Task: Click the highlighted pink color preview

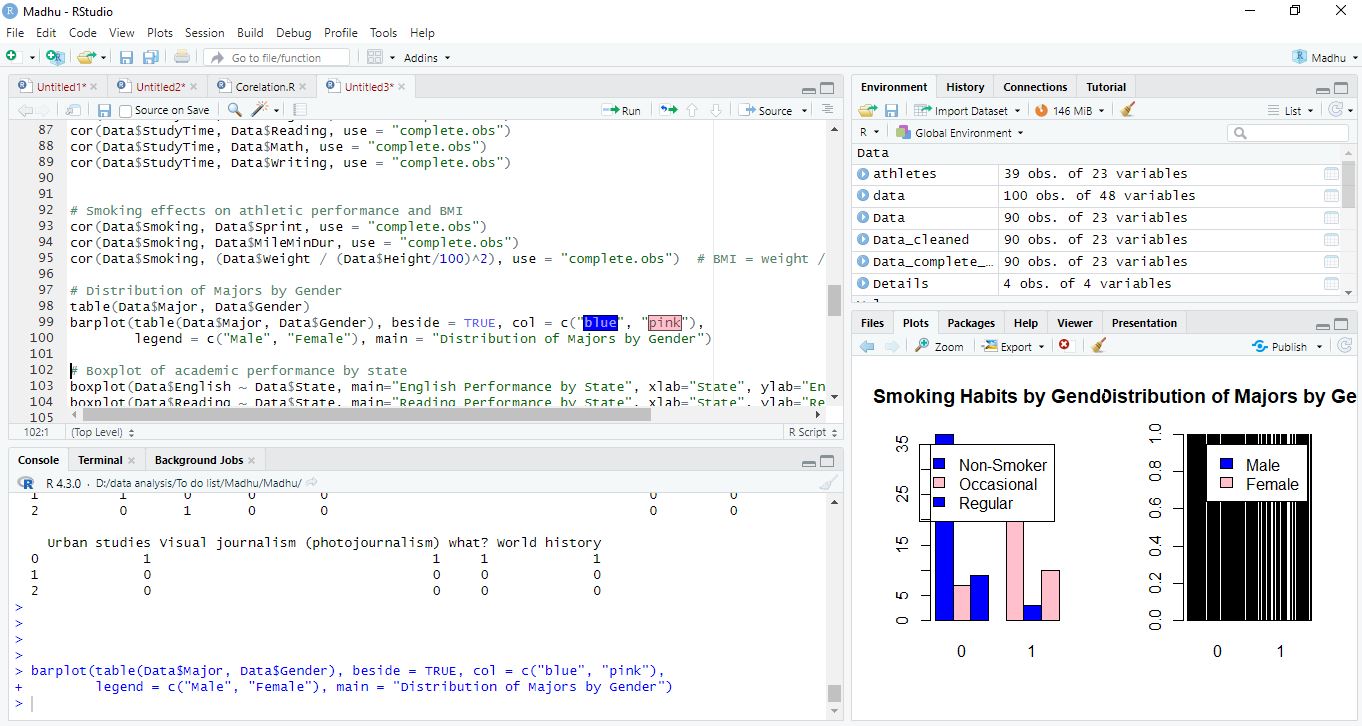Action: pyautogui.click(x=664, y=322)
